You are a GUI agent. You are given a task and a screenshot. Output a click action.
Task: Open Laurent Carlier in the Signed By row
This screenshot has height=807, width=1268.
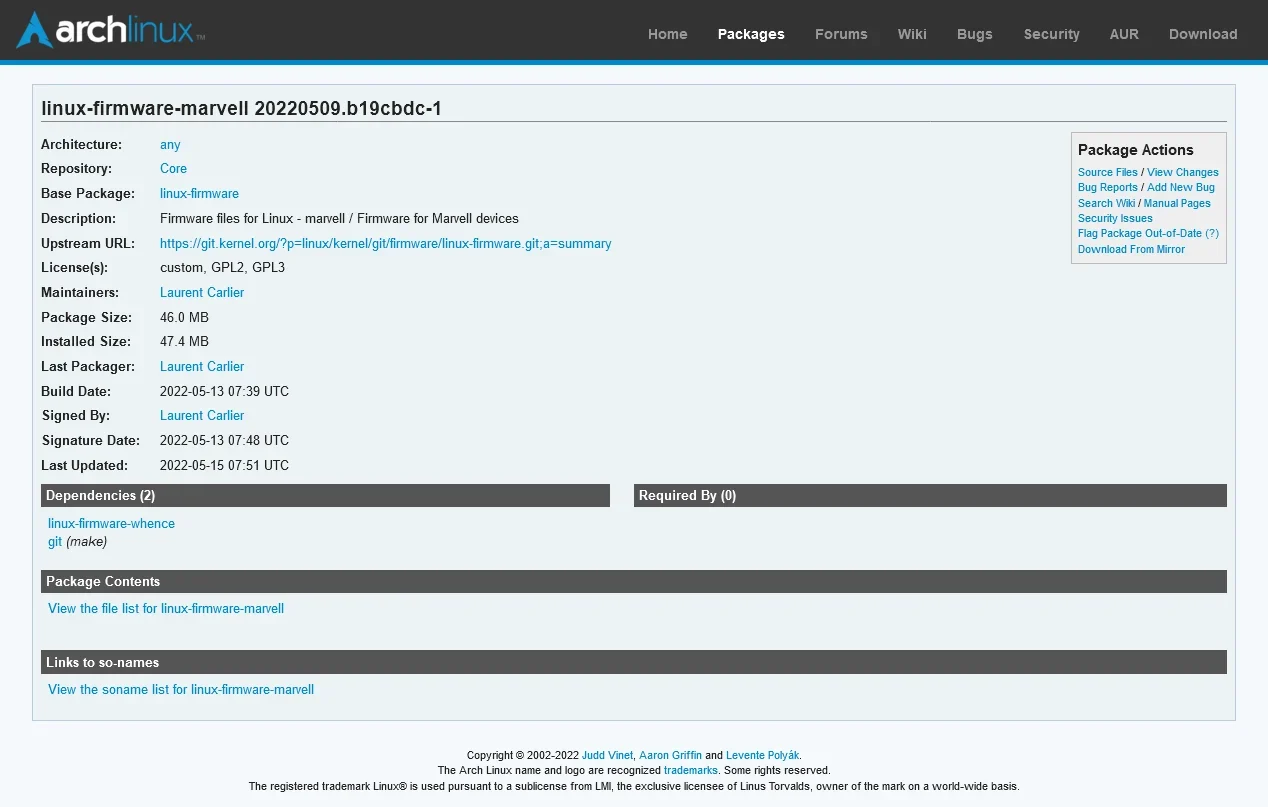(202, 416)
